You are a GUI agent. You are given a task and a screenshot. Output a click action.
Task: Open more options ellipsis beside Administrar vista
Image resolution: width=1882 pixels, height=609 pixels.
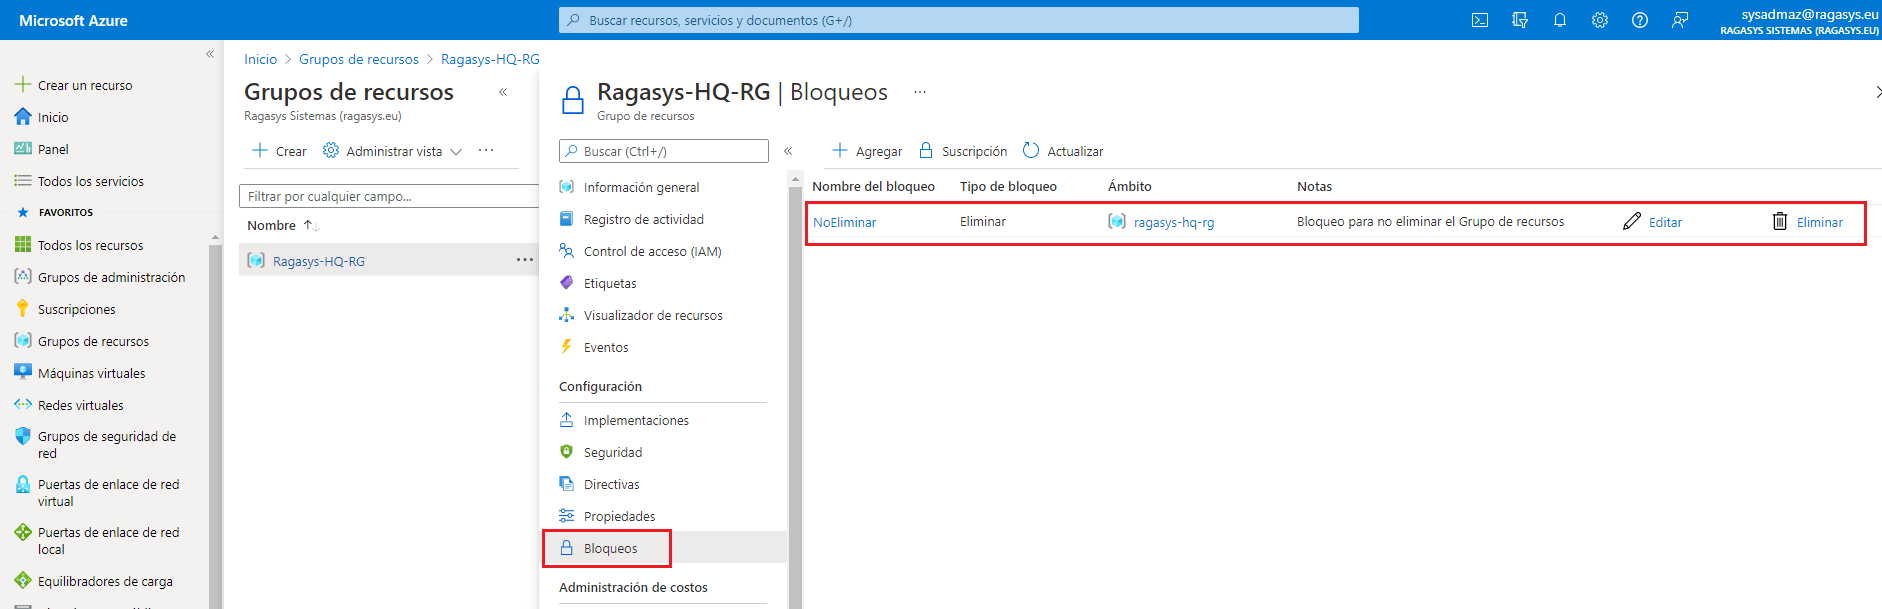[486, 151]
